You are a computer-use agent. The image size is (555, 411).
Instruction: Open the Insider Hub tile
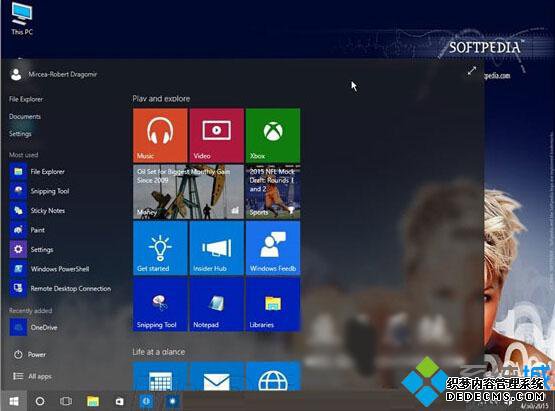tap(217, 248)
